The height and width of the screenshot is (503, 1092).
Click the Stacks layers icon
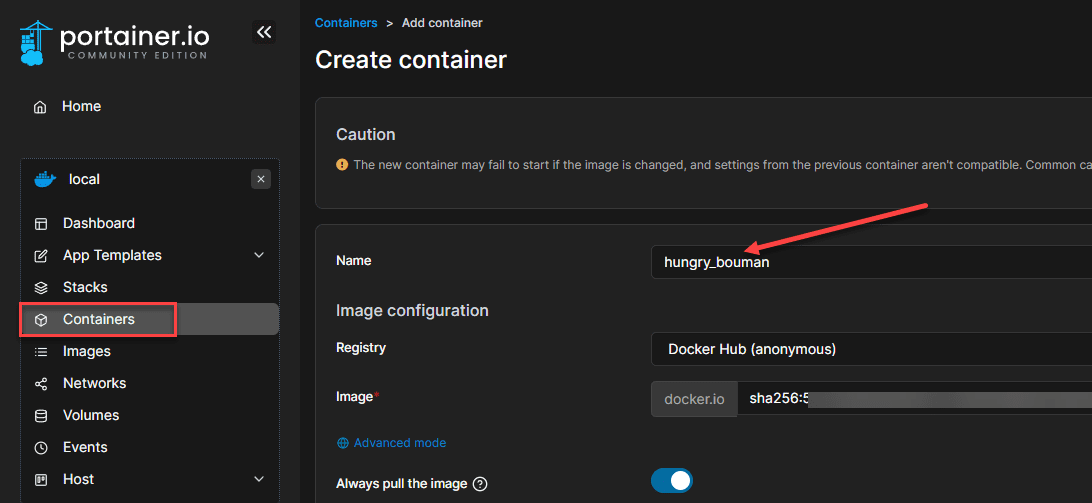(41, 288)
